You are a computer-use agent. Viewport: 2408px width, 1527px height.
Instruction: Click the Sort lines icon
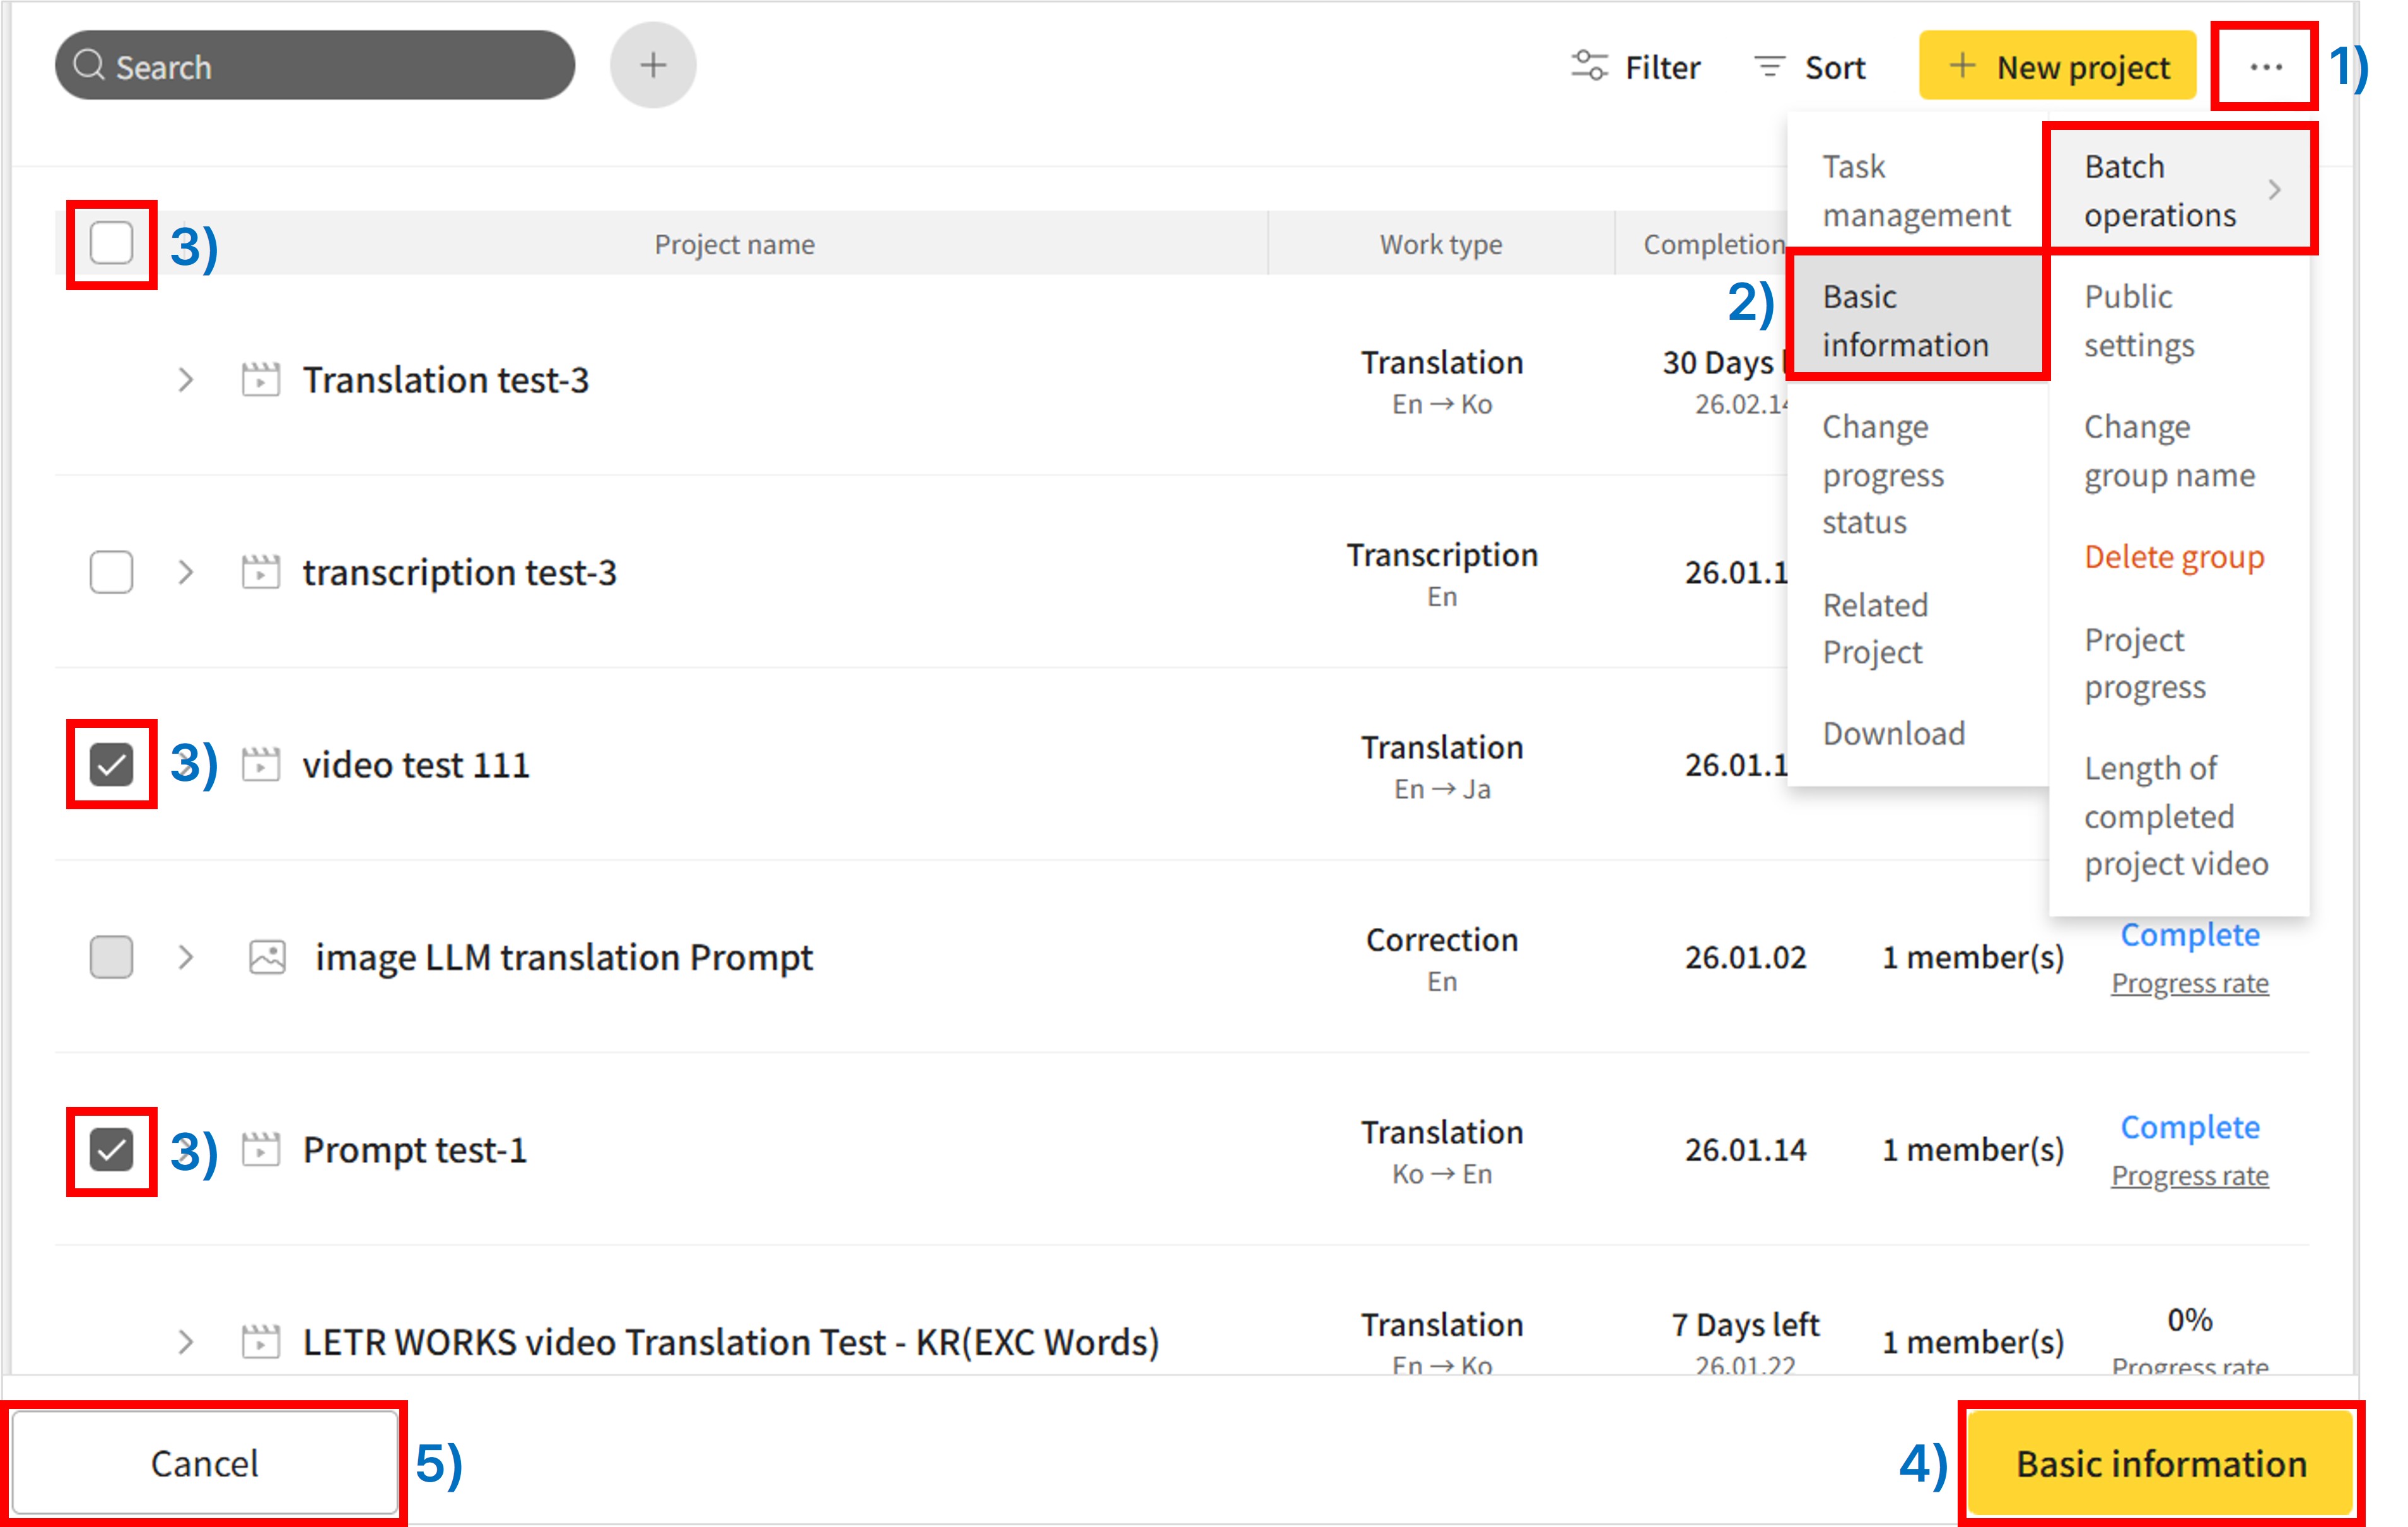(1769, 66)
